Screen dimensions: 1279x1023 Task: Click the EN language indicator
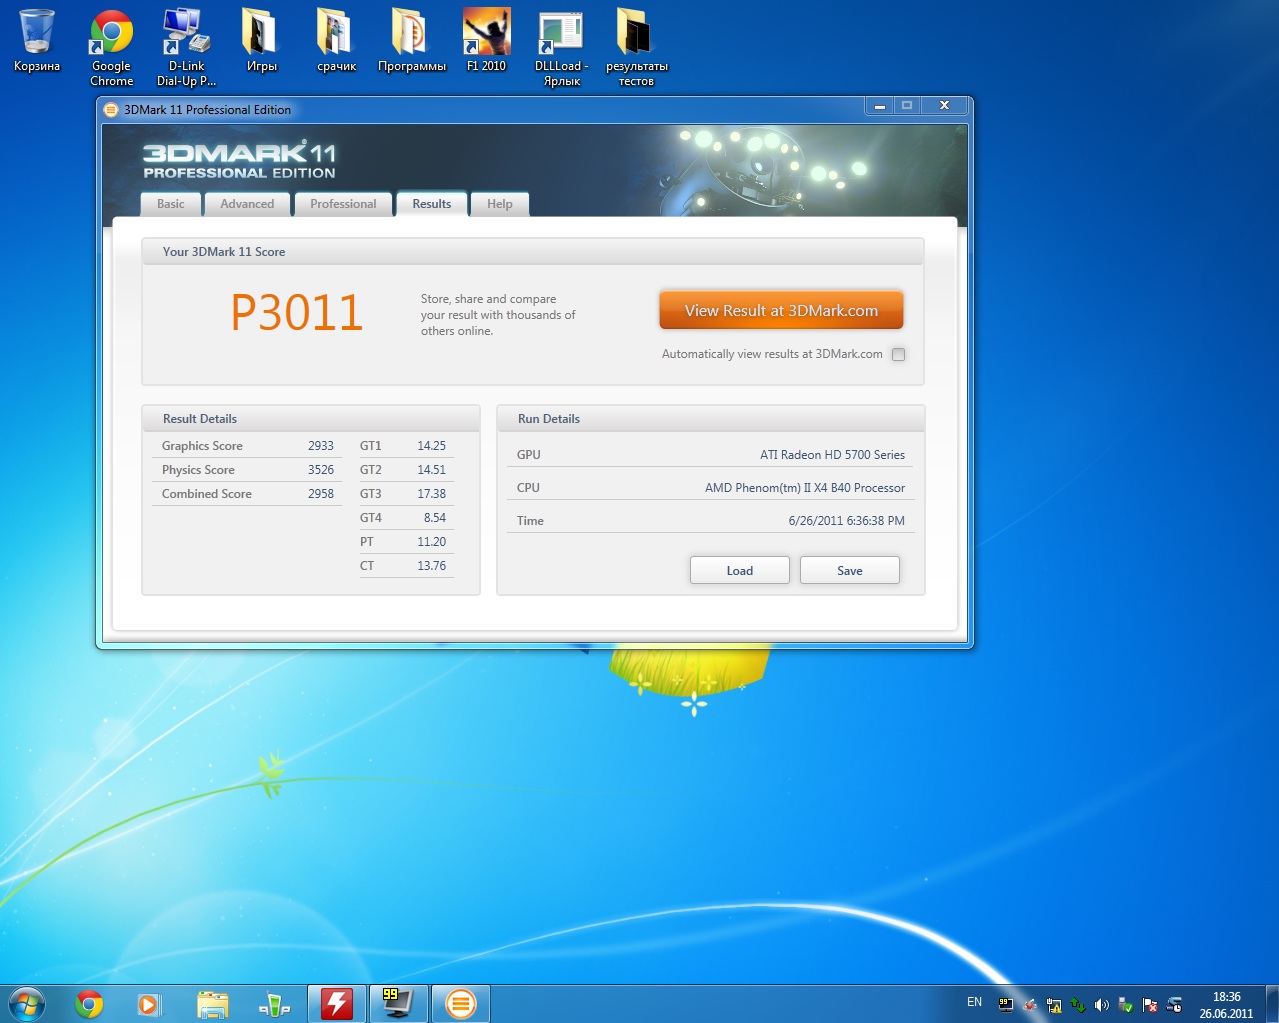[974, 1002]
